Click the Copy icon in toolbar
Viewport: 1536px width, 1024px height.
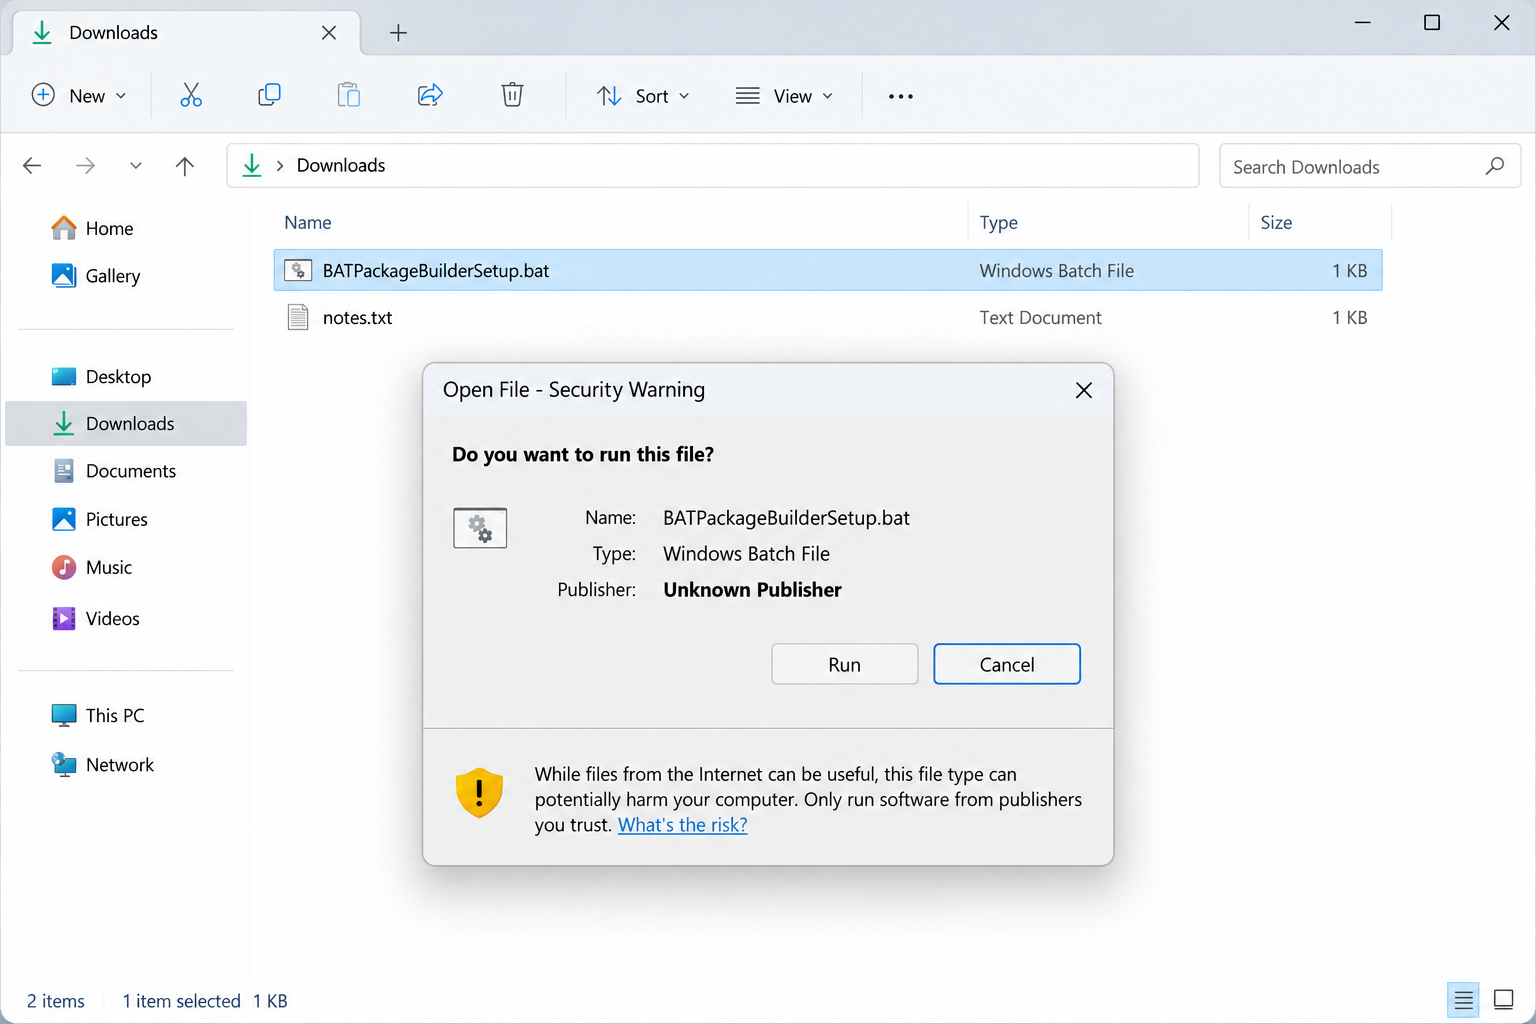(269, 95)
